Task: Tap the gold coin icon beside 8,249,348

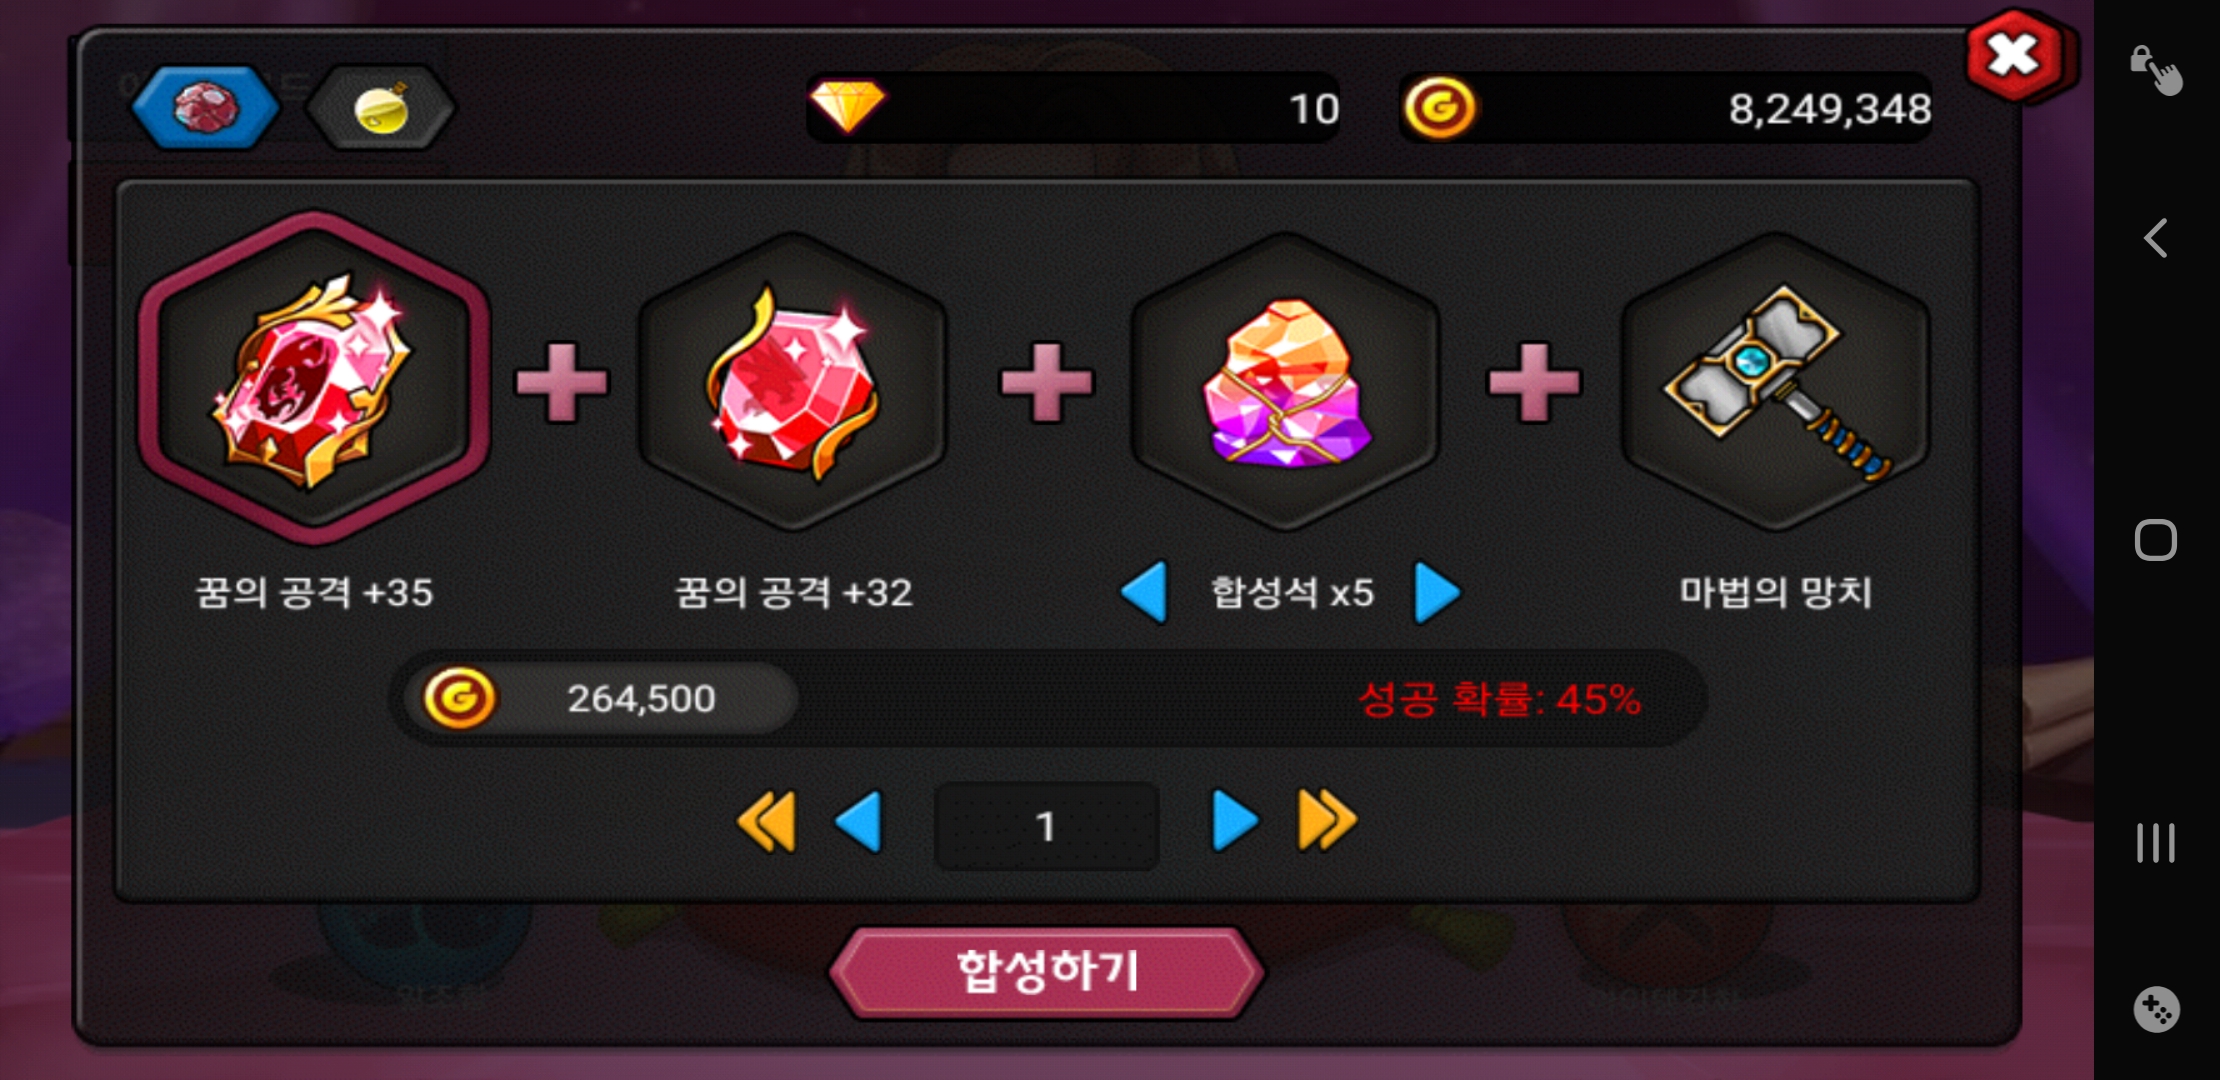Action: pyautogui.click(x=1439, y=107)
